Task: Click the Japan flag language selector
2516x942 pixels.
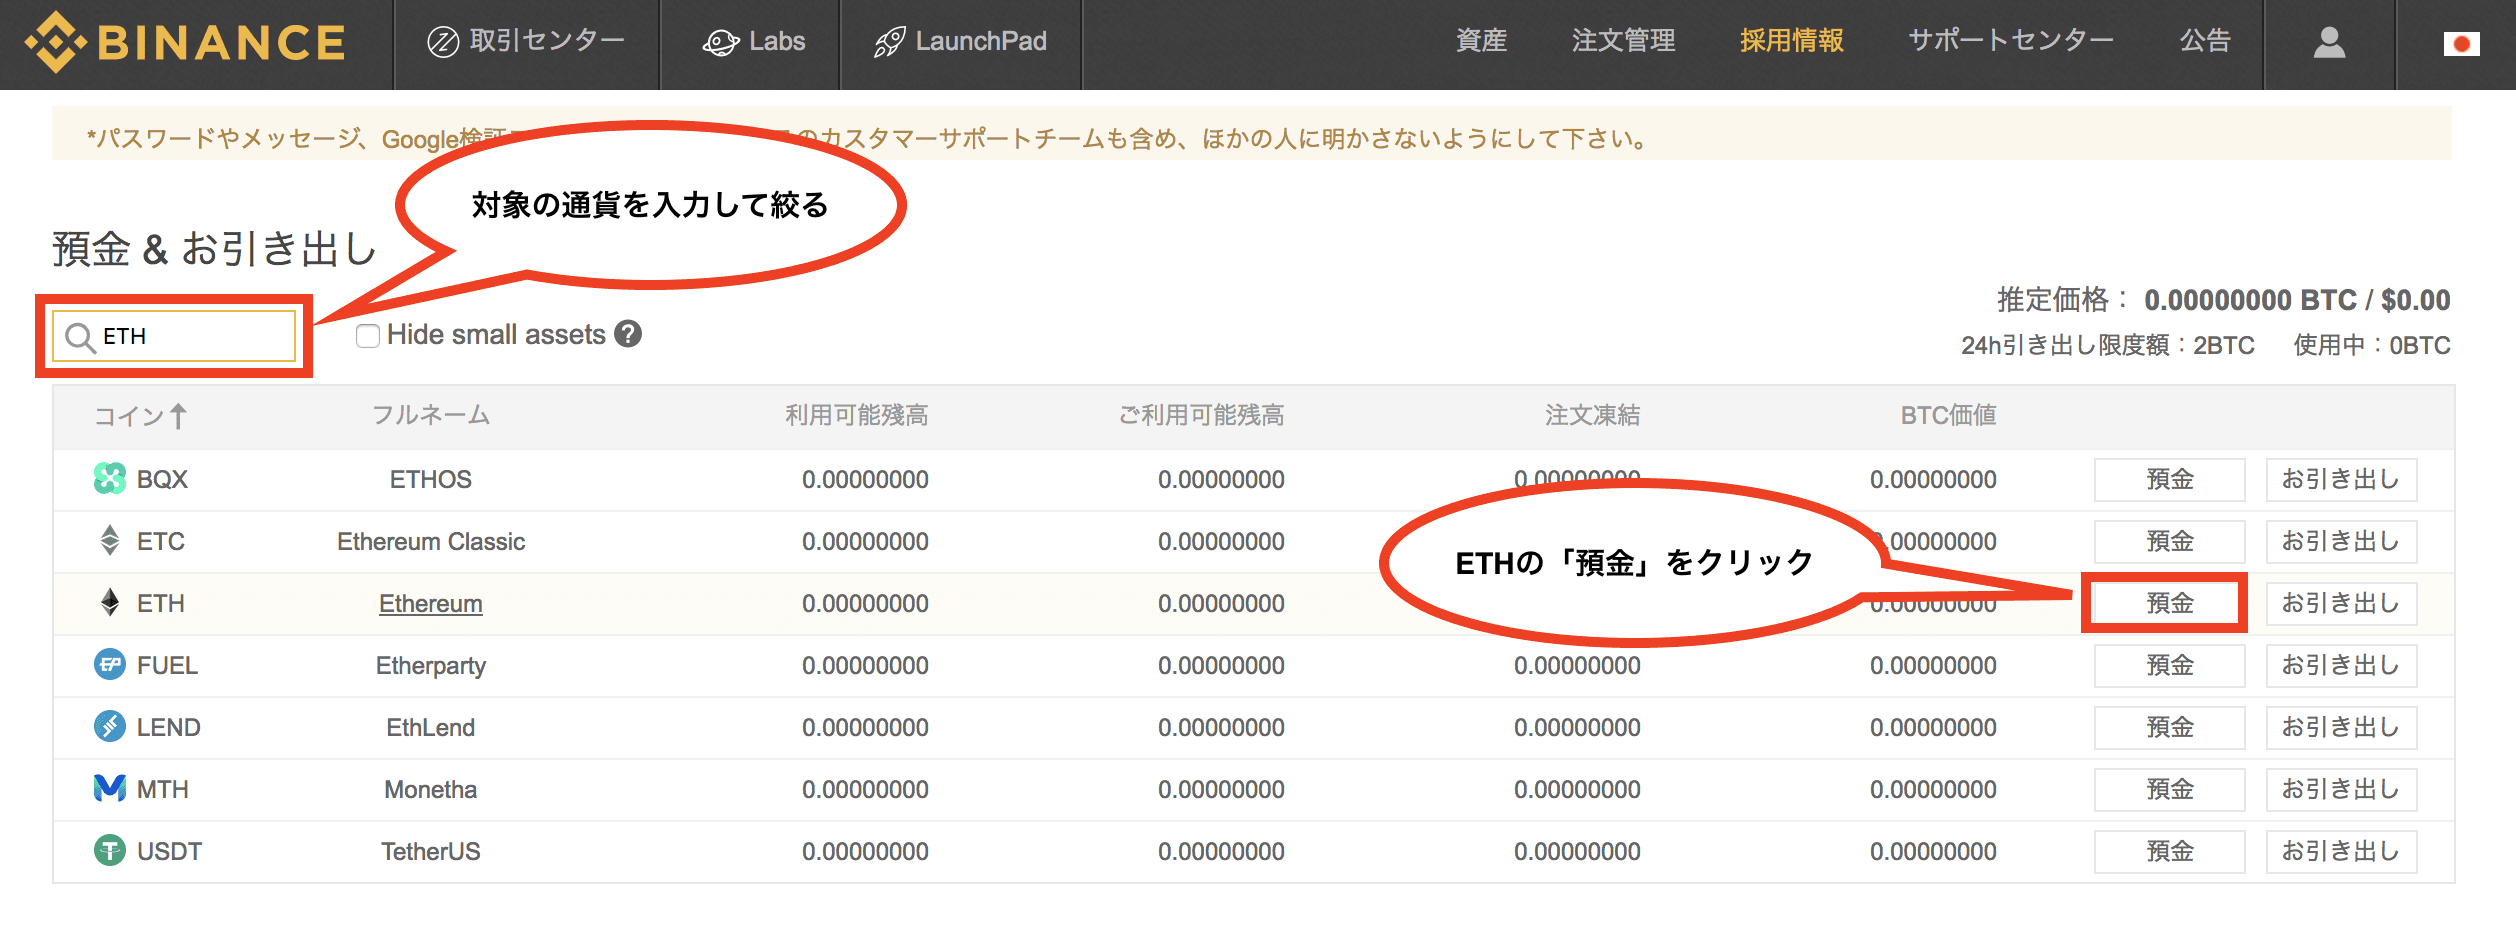Action: (x=2460, y=44)
